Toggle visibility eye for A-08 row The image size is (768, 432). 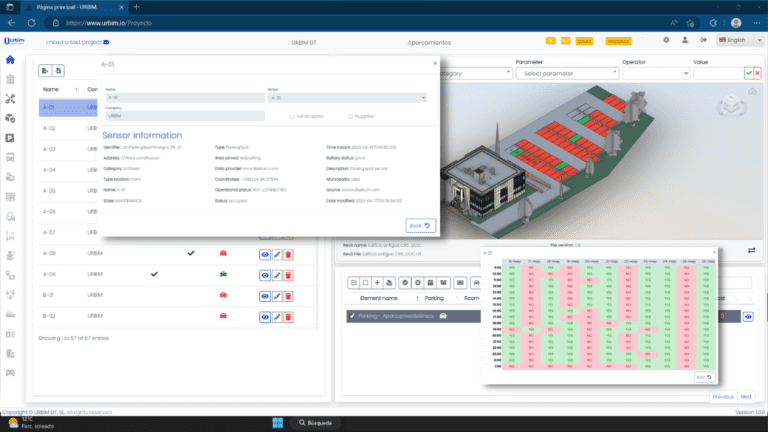pos(265,255)
